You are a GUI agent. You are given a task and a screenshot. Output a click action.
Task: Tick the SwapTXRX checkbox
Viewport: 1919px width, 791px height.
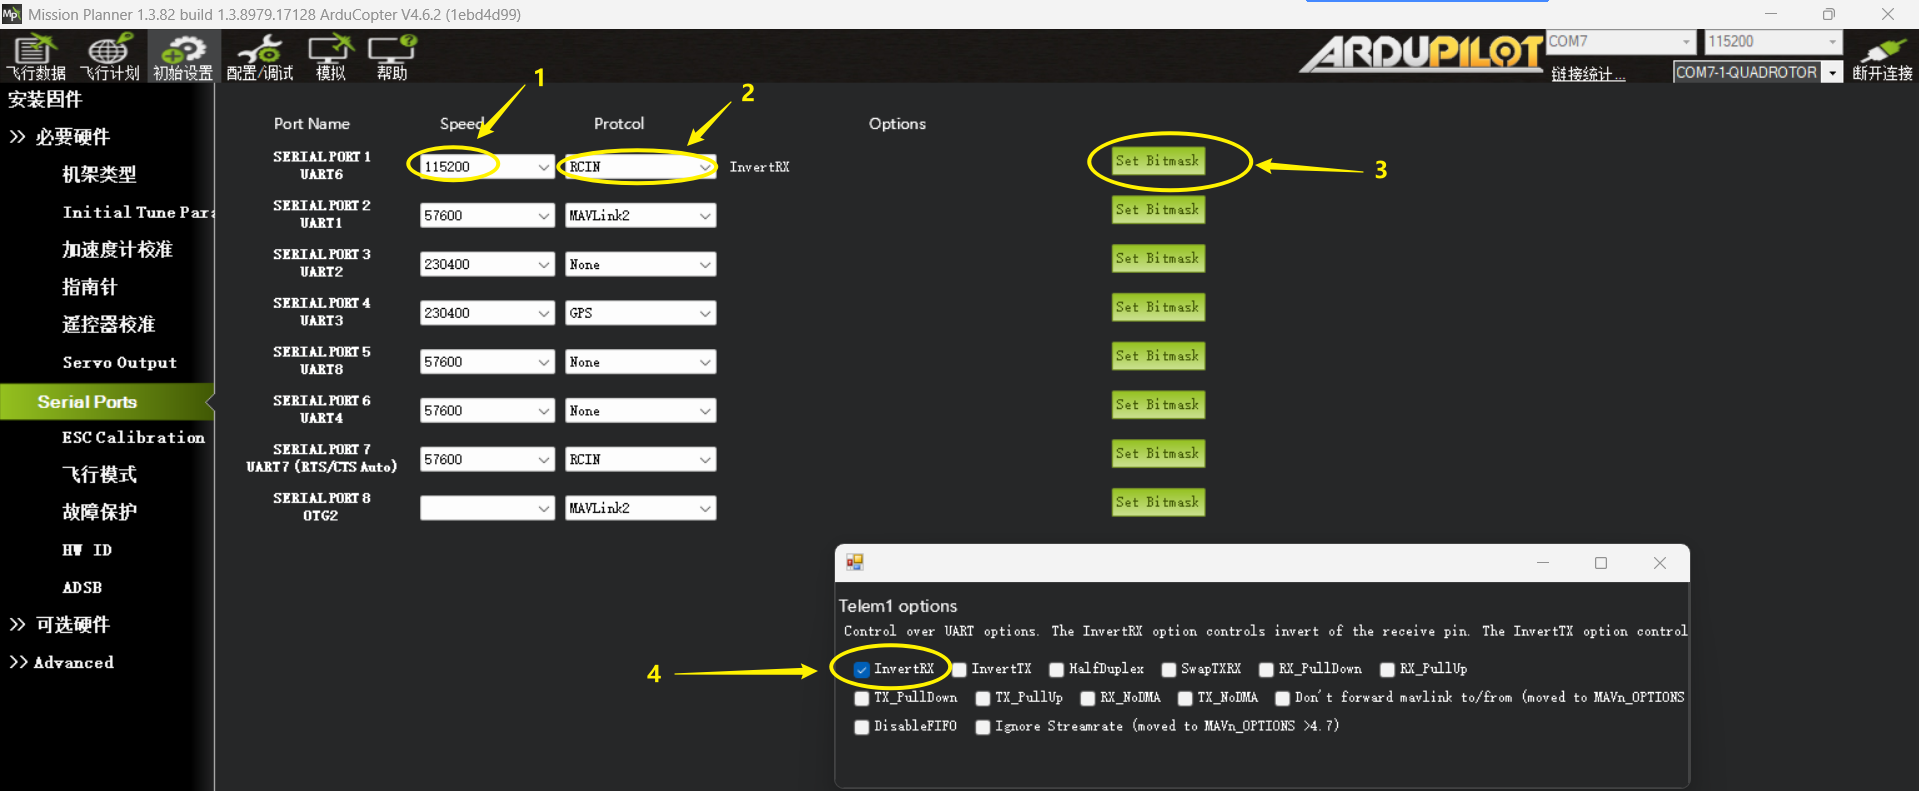(1169, 669)
